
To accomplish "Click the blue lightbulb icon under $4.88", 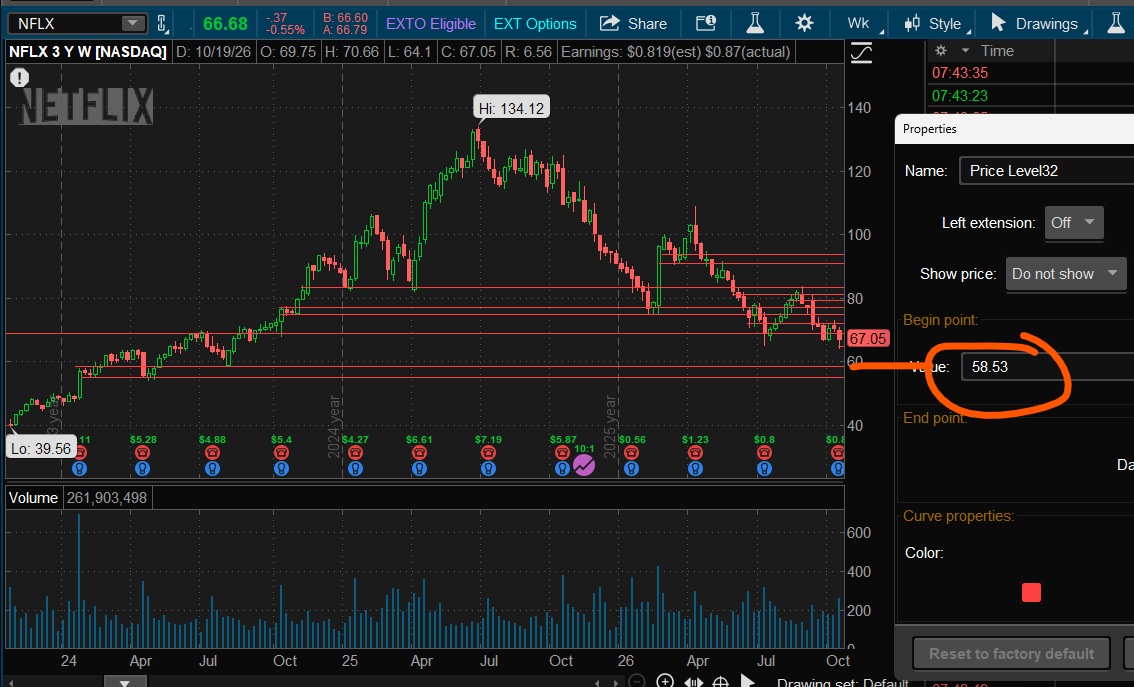I will click(x=212, y=469).
